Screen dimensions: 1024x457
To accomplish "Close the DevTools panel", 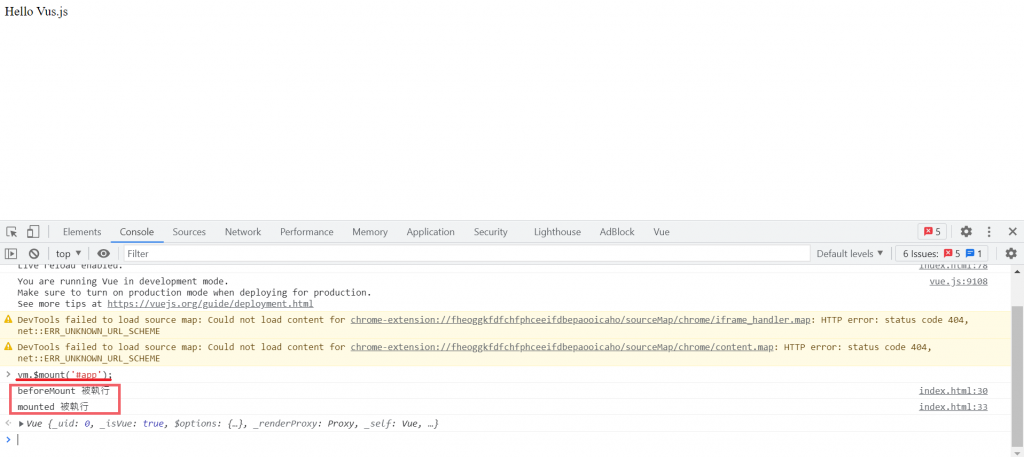I will 1012,232.
